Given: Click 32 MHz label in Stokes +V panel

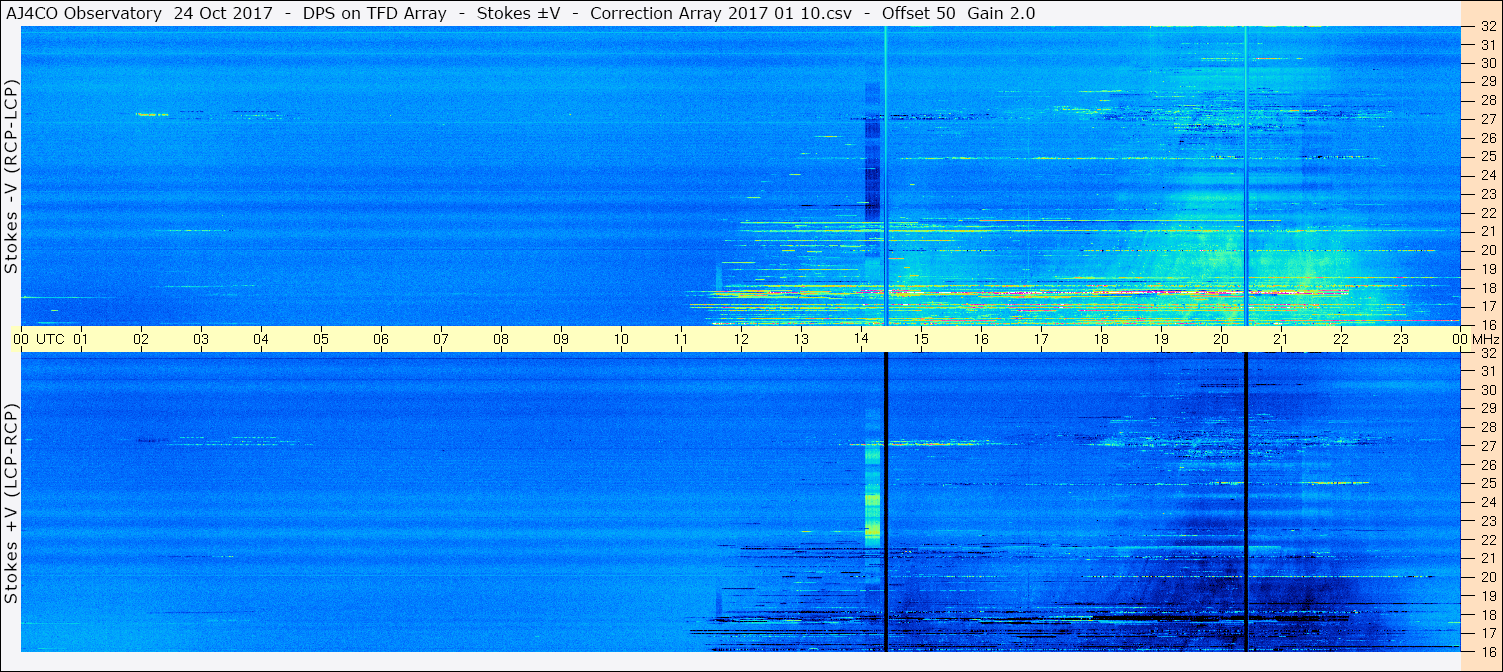Looking at the screenshot, I should coord(1488,353).
